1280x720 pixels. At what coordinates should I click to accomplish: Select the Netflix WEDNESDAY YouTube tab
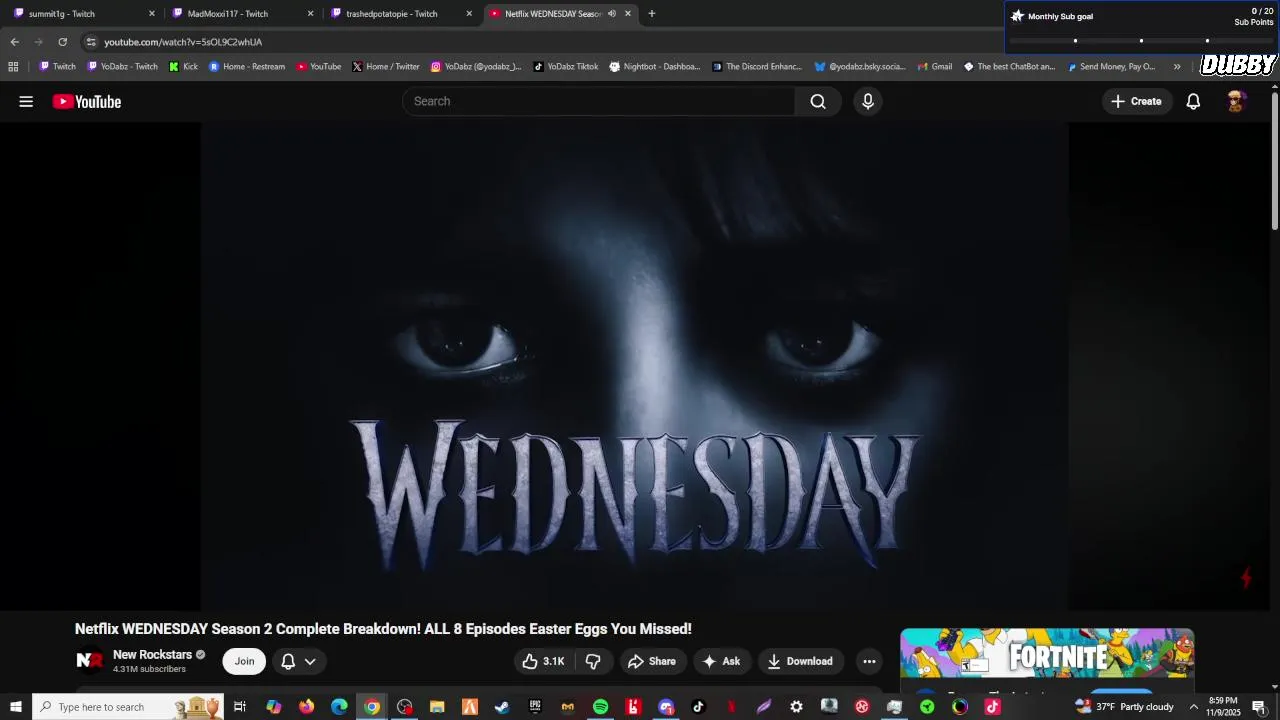[553, 14]
